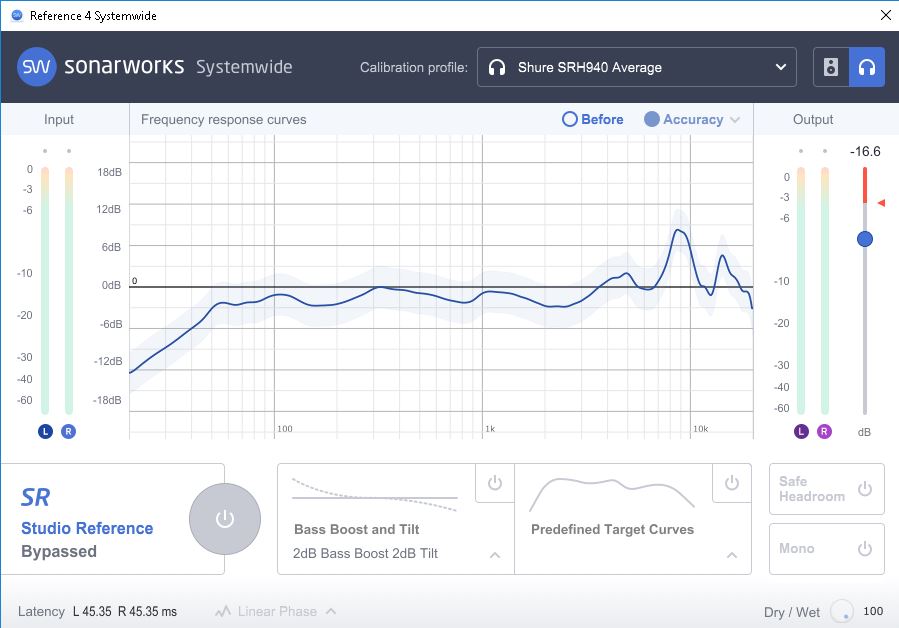The height and width of the screenshot is (628, 899).
Task: Open the Calibration profile dropdown
Action: coord(636,67)
